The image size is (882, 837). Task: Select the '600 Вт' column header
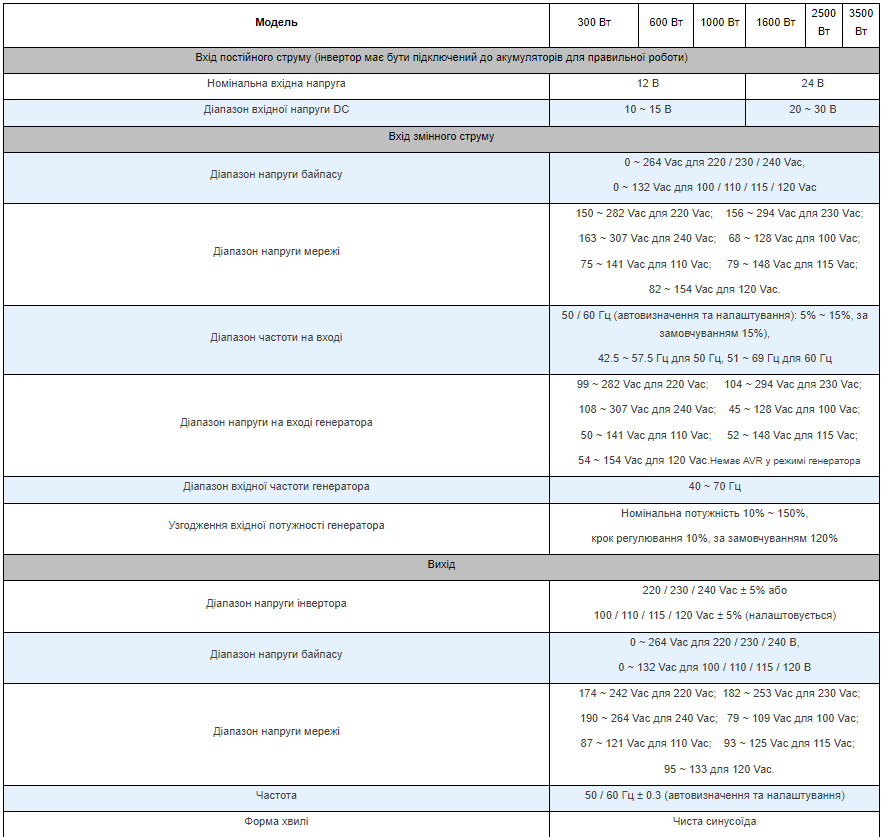[x=665, y=22]
